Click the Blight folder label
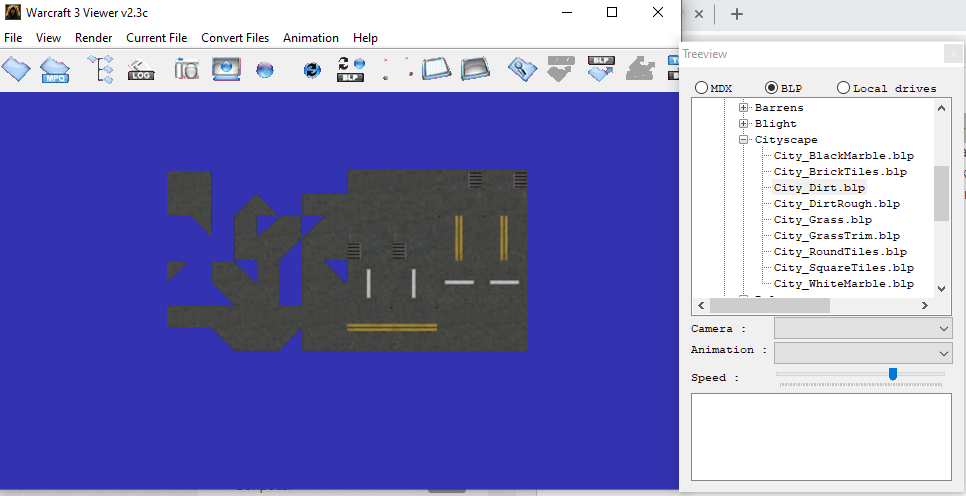Viewport: 966px width, 496px height. [776, 123]
